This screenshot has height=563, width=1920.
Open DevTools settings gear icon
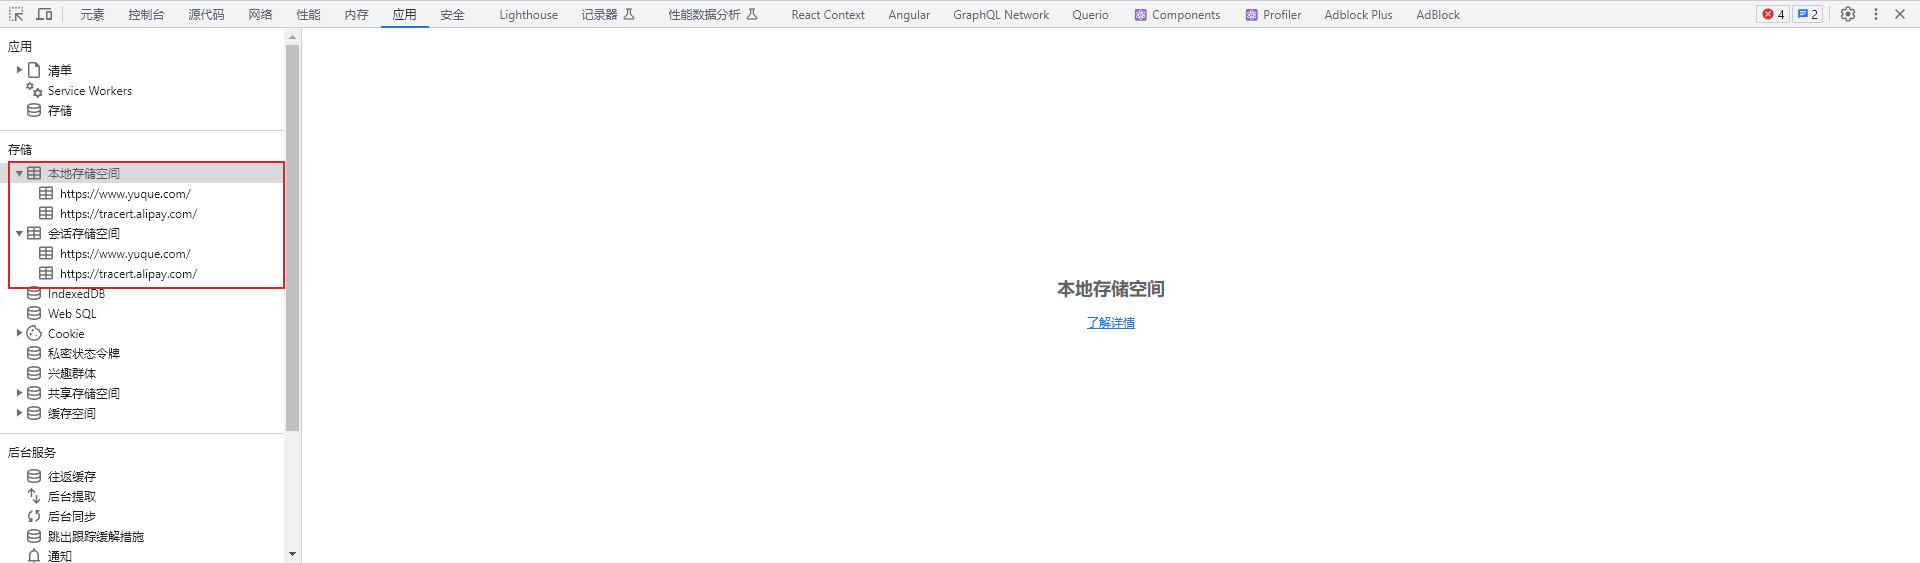pos(1848,14)
